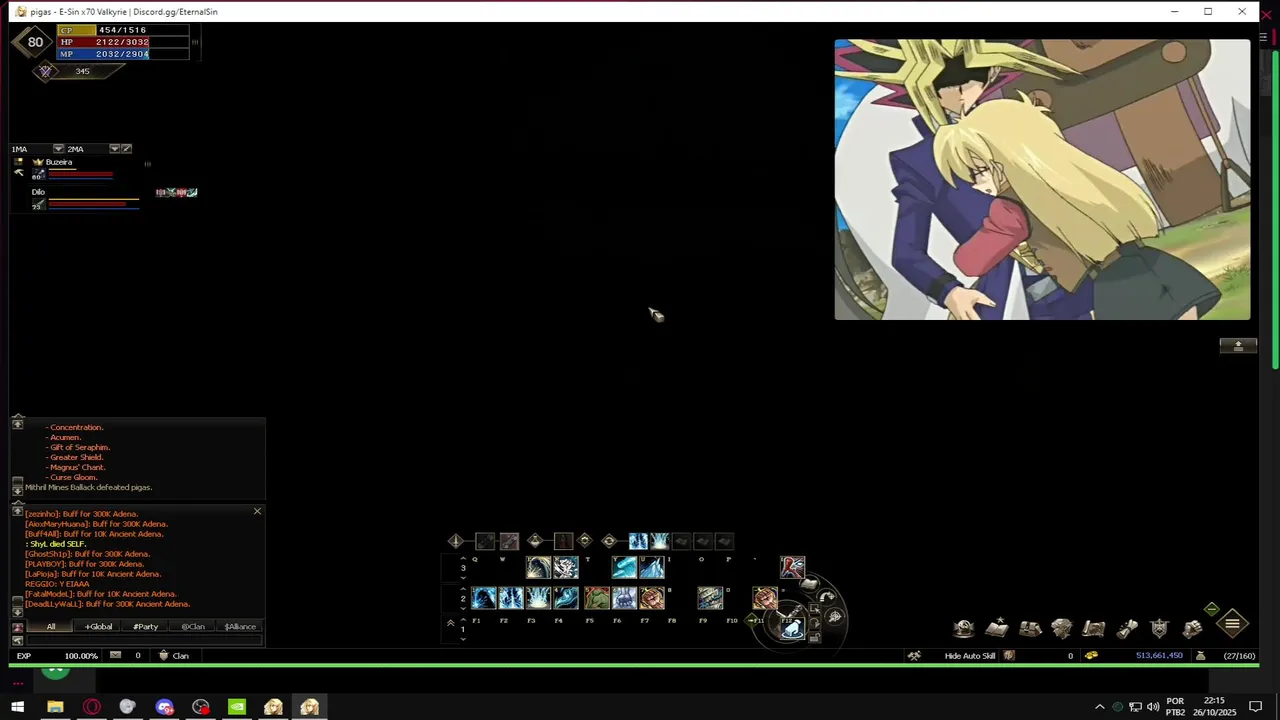Click round compass icon on shortcut wheel
The height and width of the screenshot is (720, 1280).
835,617
